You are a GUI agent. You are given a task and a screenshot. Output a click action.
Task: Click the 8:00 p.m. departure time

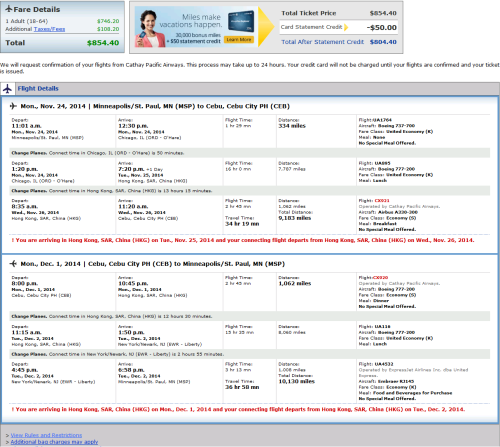pos(25,283)
